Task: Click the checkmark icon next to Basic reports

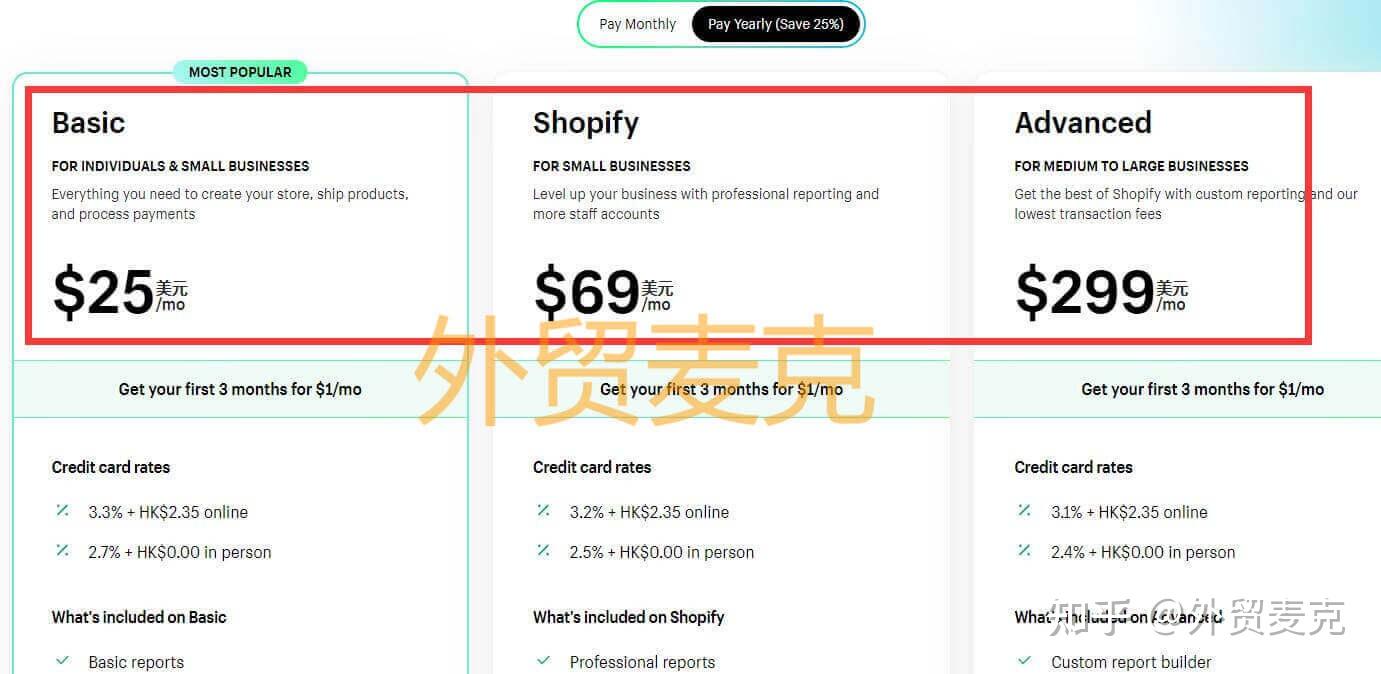Action: click(62, 661)
